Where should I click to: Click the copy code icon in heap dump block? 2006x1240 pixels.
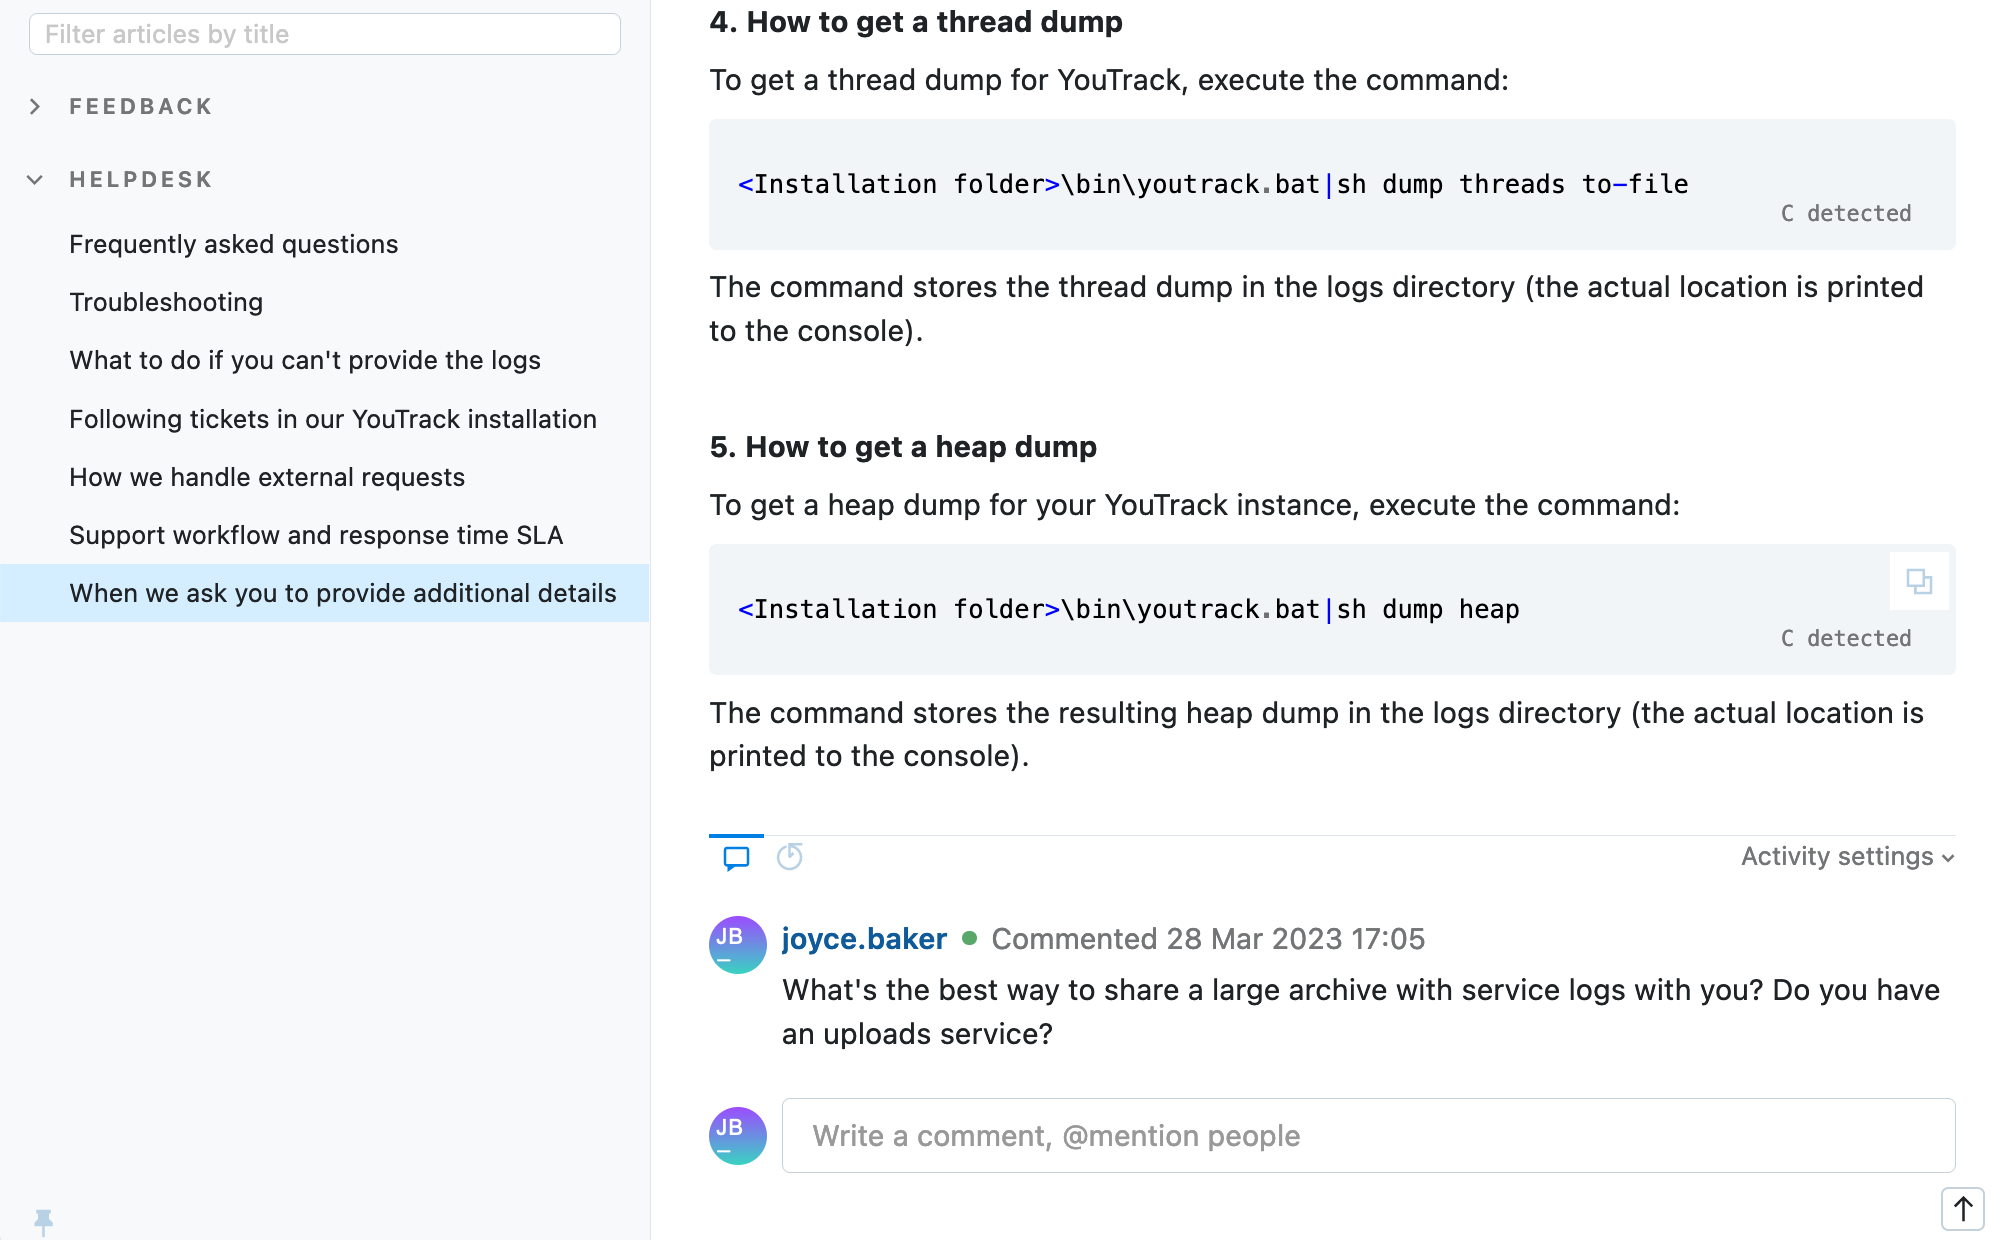[x=1918, y=581]
